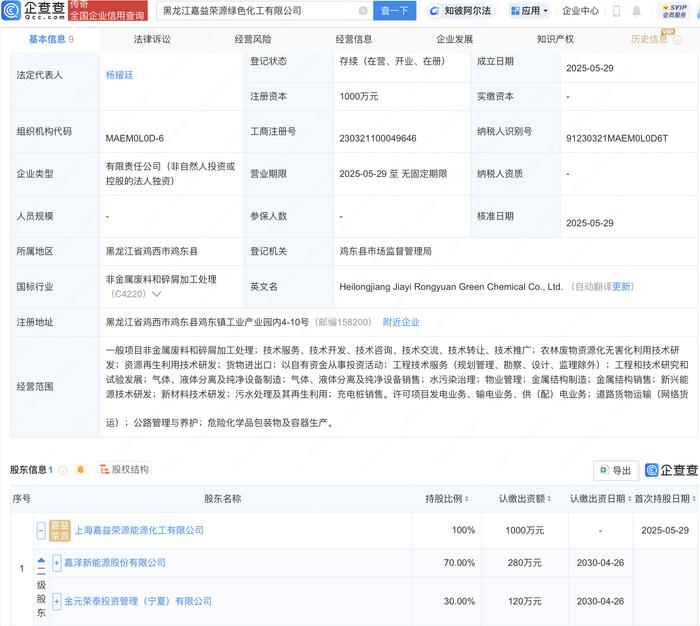Select the English name Heilongjiang Jiayi Rongyuan text
700x626 pixels.
coord(450,287)
